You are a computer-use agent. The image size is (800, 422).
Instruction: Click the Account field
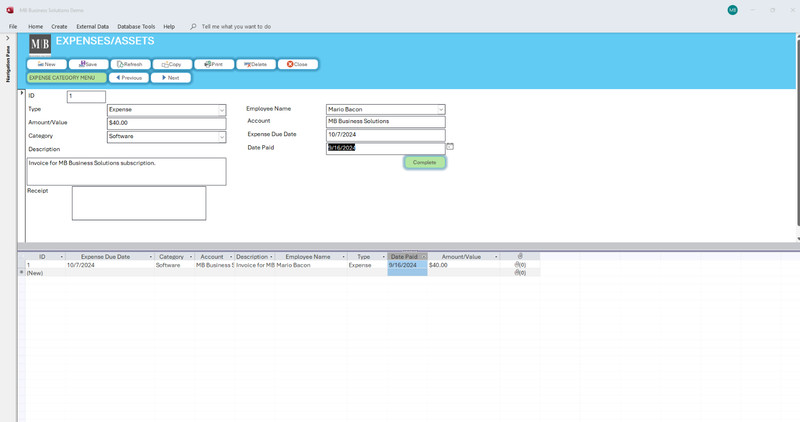pyautogui.click(x=386, y=121)
